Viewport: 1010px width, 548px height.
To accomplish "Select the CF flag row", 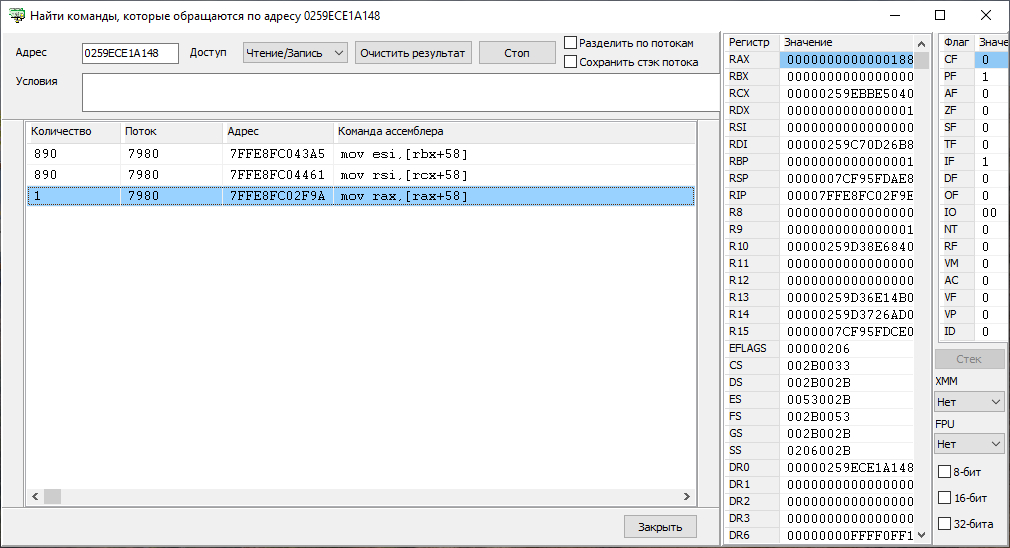I will (x=973, y=59).
